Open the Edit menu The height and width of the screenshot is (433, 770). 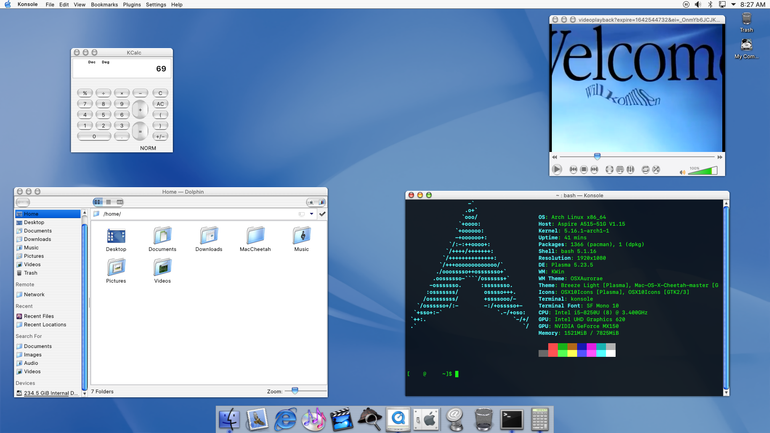64,4
